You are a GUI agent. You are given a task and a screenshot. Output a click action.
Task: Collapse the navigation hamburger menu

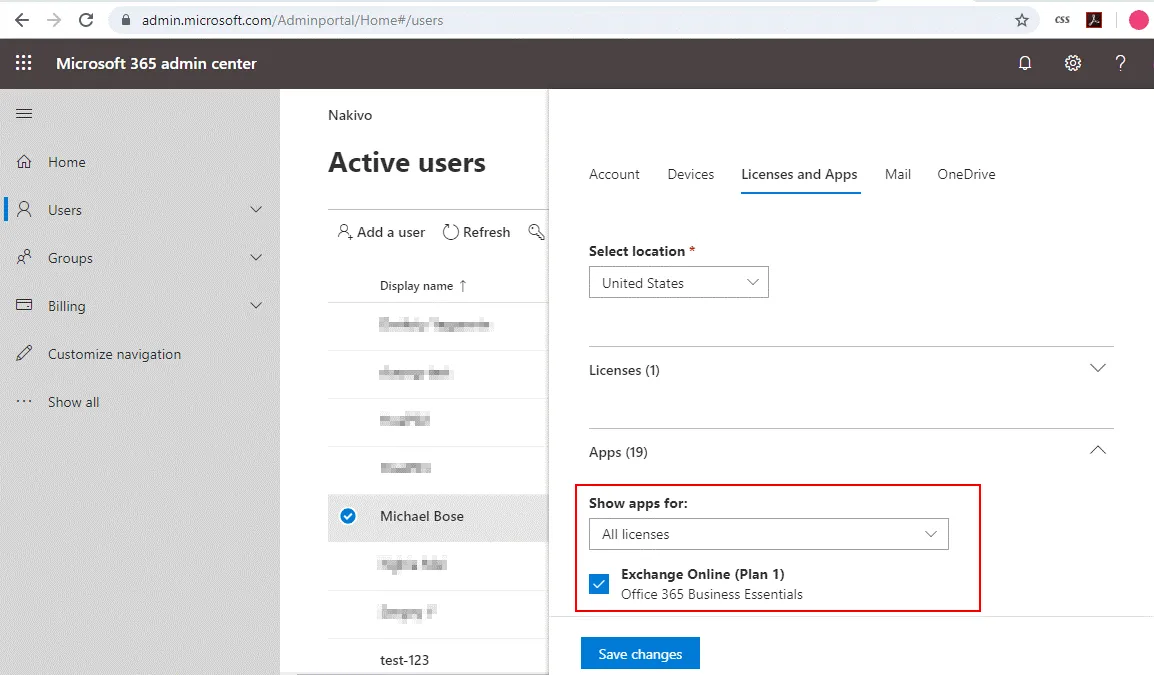pyautogui.click(x=24, y=114)
